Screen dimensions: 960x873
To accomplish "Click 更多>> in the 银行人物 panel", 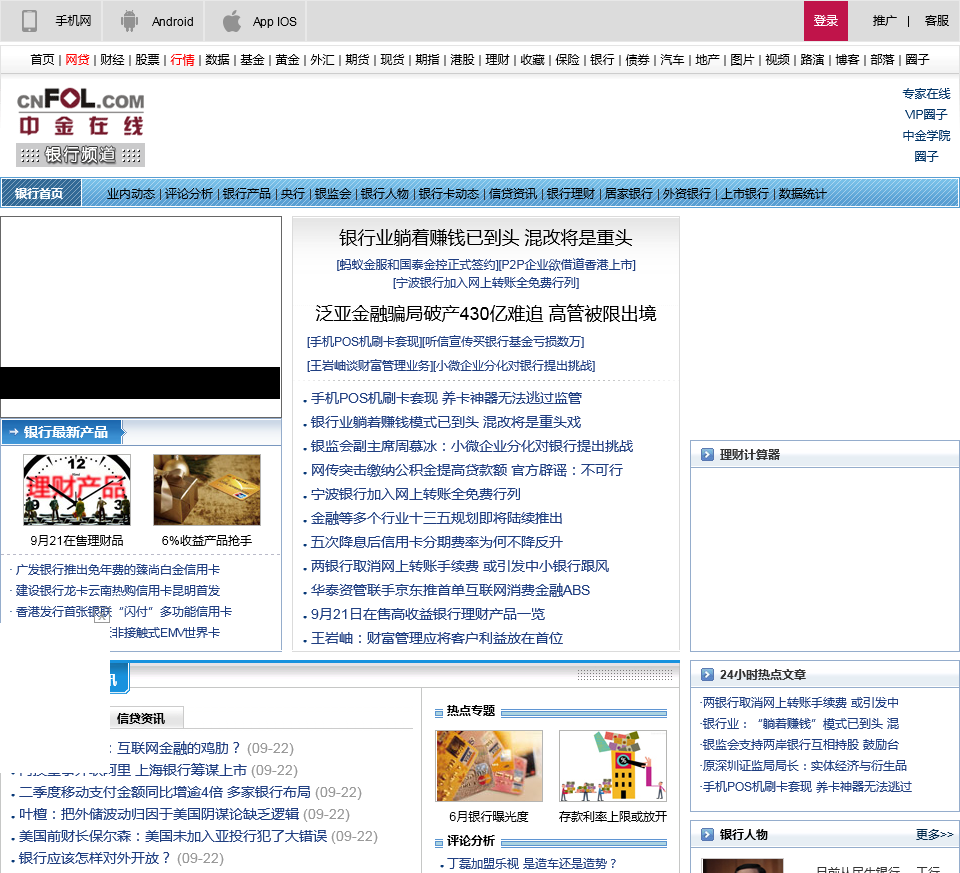I will pyautogui.click(x=934, y=834).
